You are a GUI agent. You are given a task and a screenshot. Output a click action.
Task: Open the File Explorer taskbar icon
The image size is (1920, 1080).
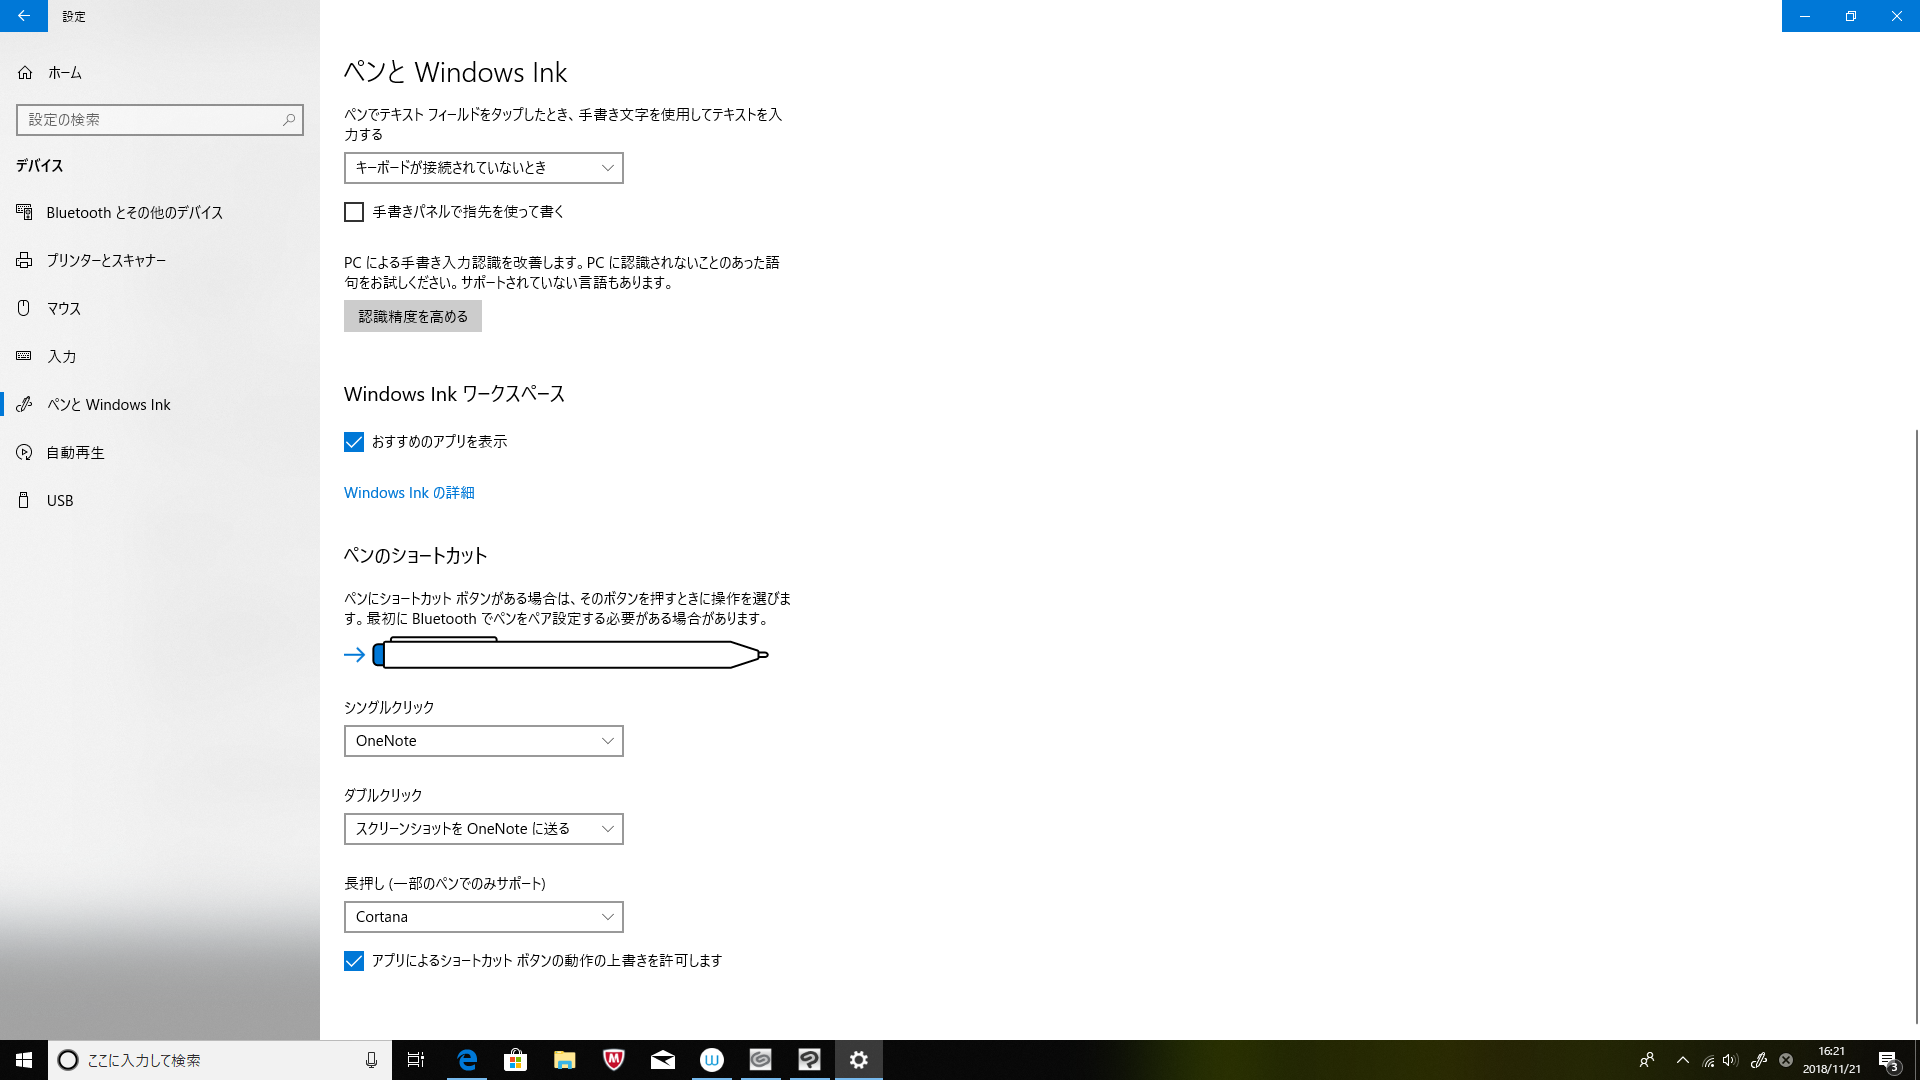564,1060
